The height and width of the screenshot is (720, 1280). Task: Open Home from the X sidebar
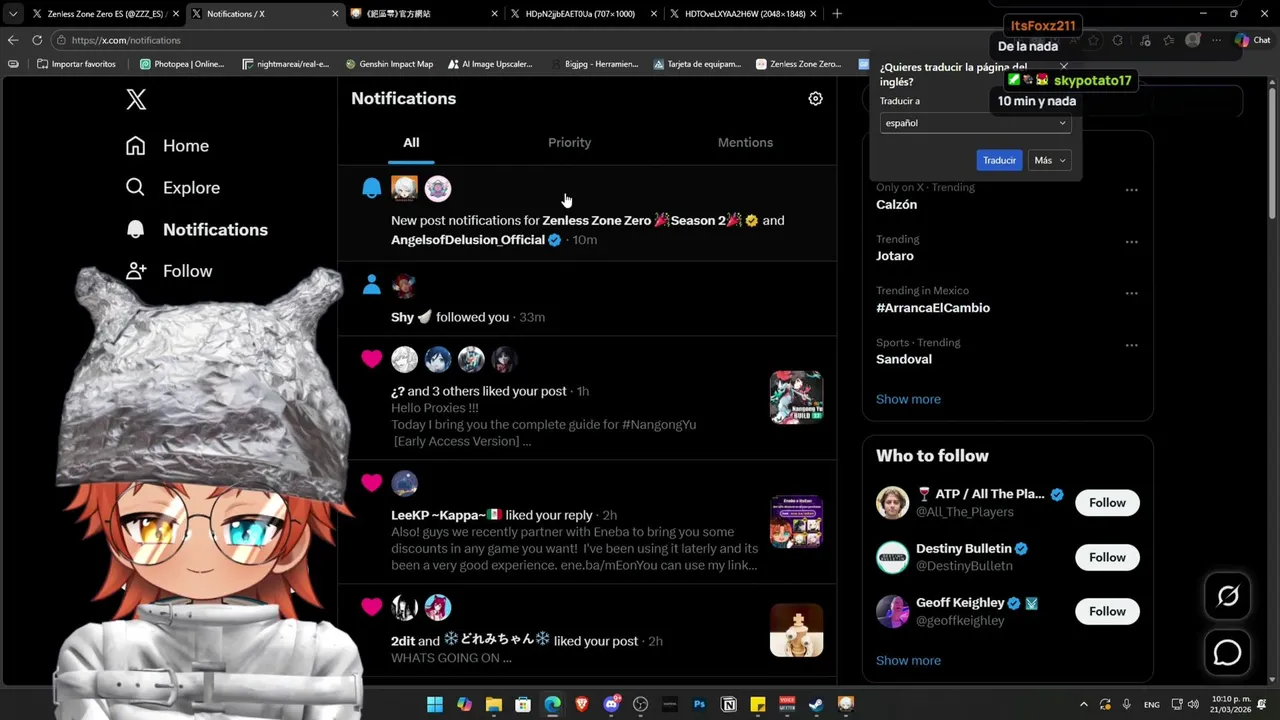(x=167, y=146)
